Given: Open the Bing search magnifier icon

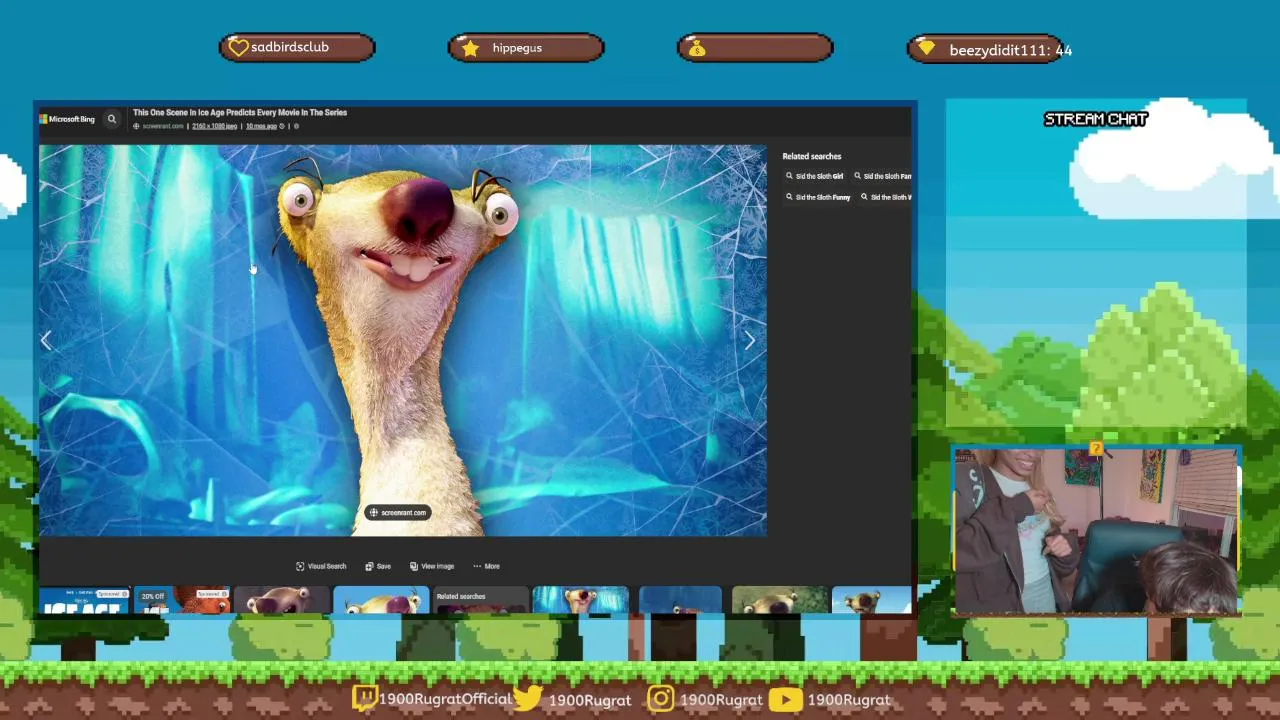Looking at the screenshot, I should pyautogui.click(x=112, y=119).
